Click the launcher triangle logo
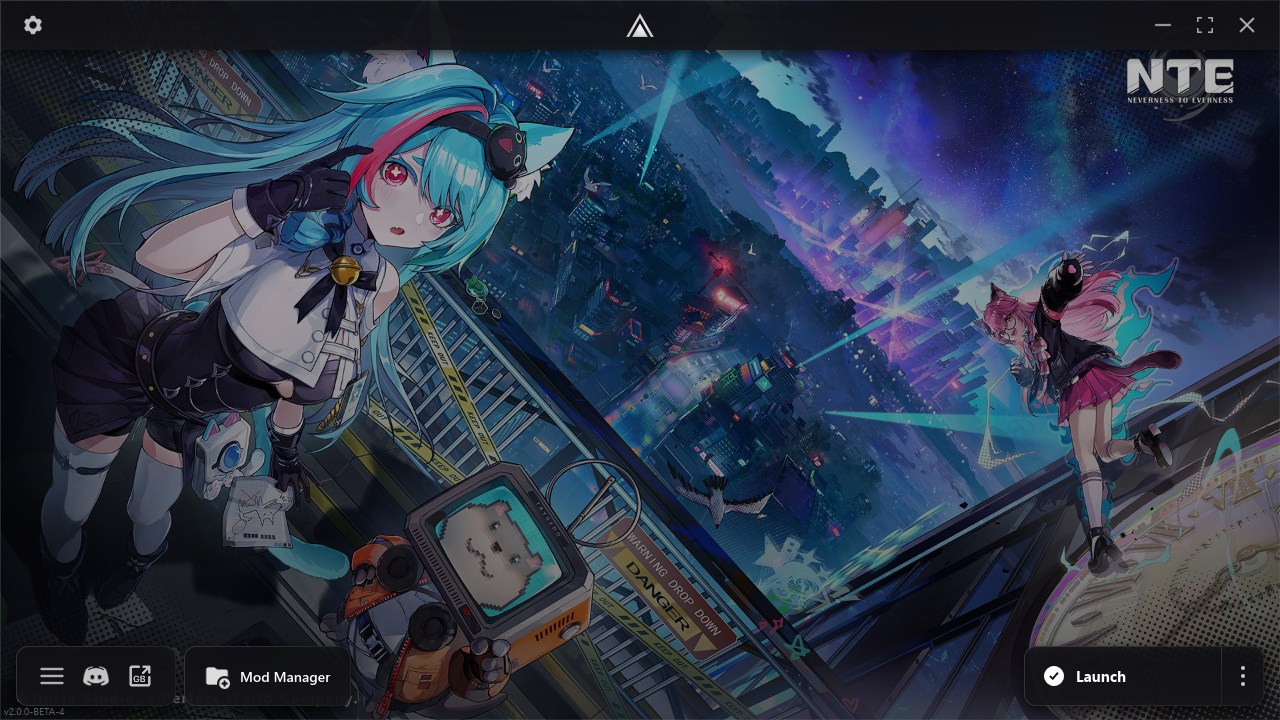 (x=640, y=26)
